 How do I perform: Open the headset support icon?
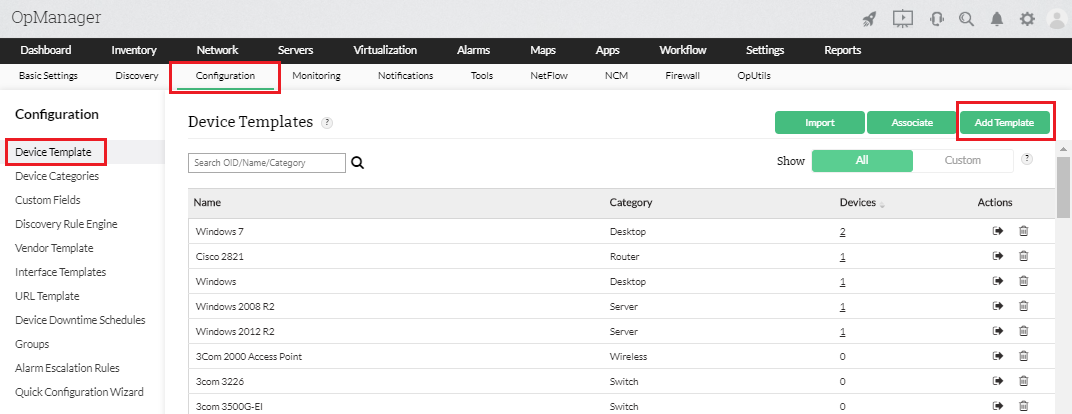pyautogui.click(x=937, y=18)
